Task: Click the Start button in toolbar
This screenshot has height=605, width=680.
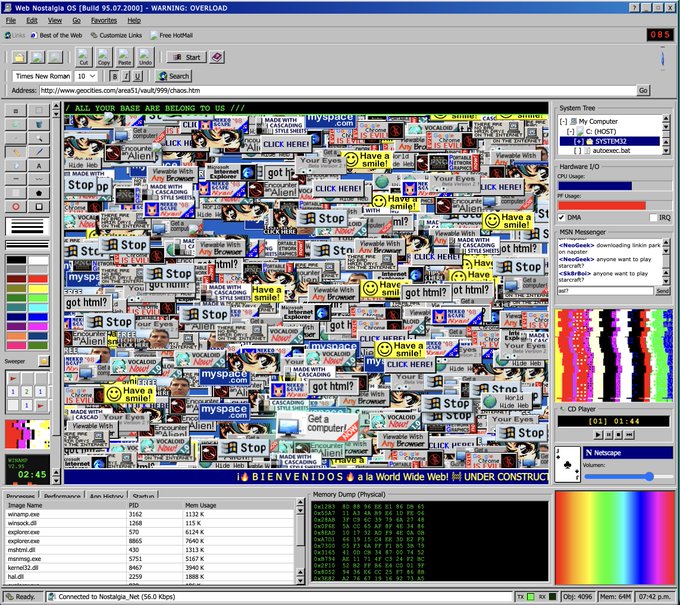Action: [x=186, y=57]
